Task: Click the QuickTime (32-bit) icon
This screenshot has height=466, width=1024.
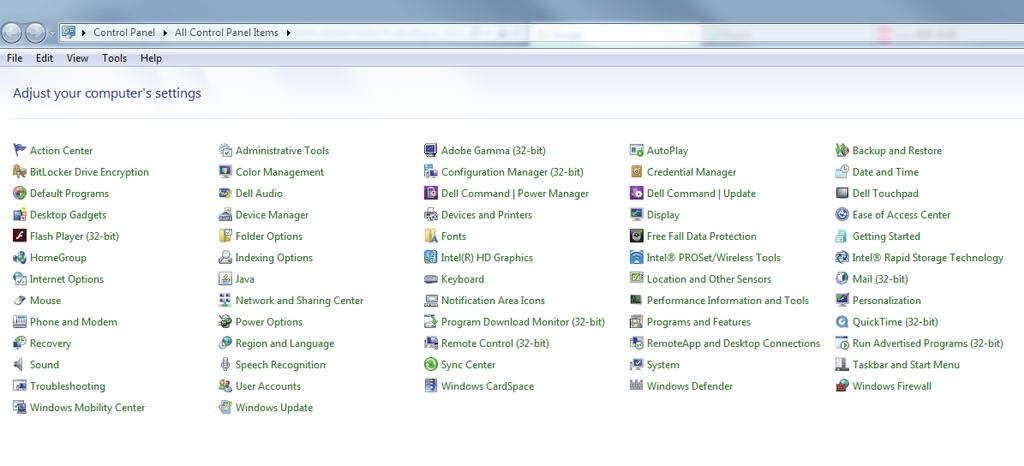Action: point(842,322)
